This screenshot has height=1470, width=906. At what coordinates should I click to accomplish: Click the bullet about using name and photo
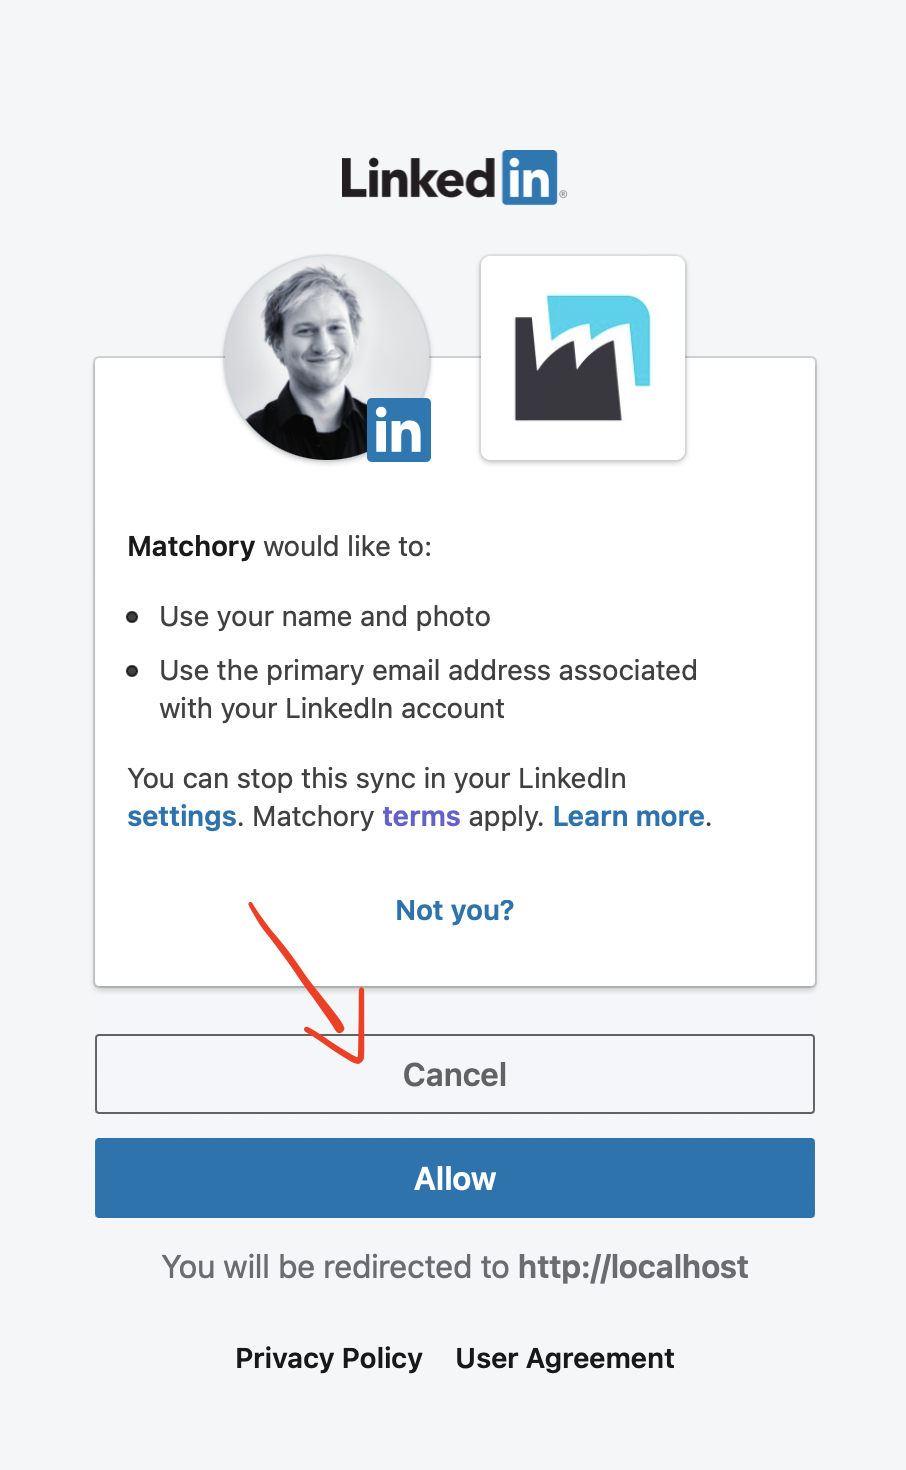pos(324,616)
